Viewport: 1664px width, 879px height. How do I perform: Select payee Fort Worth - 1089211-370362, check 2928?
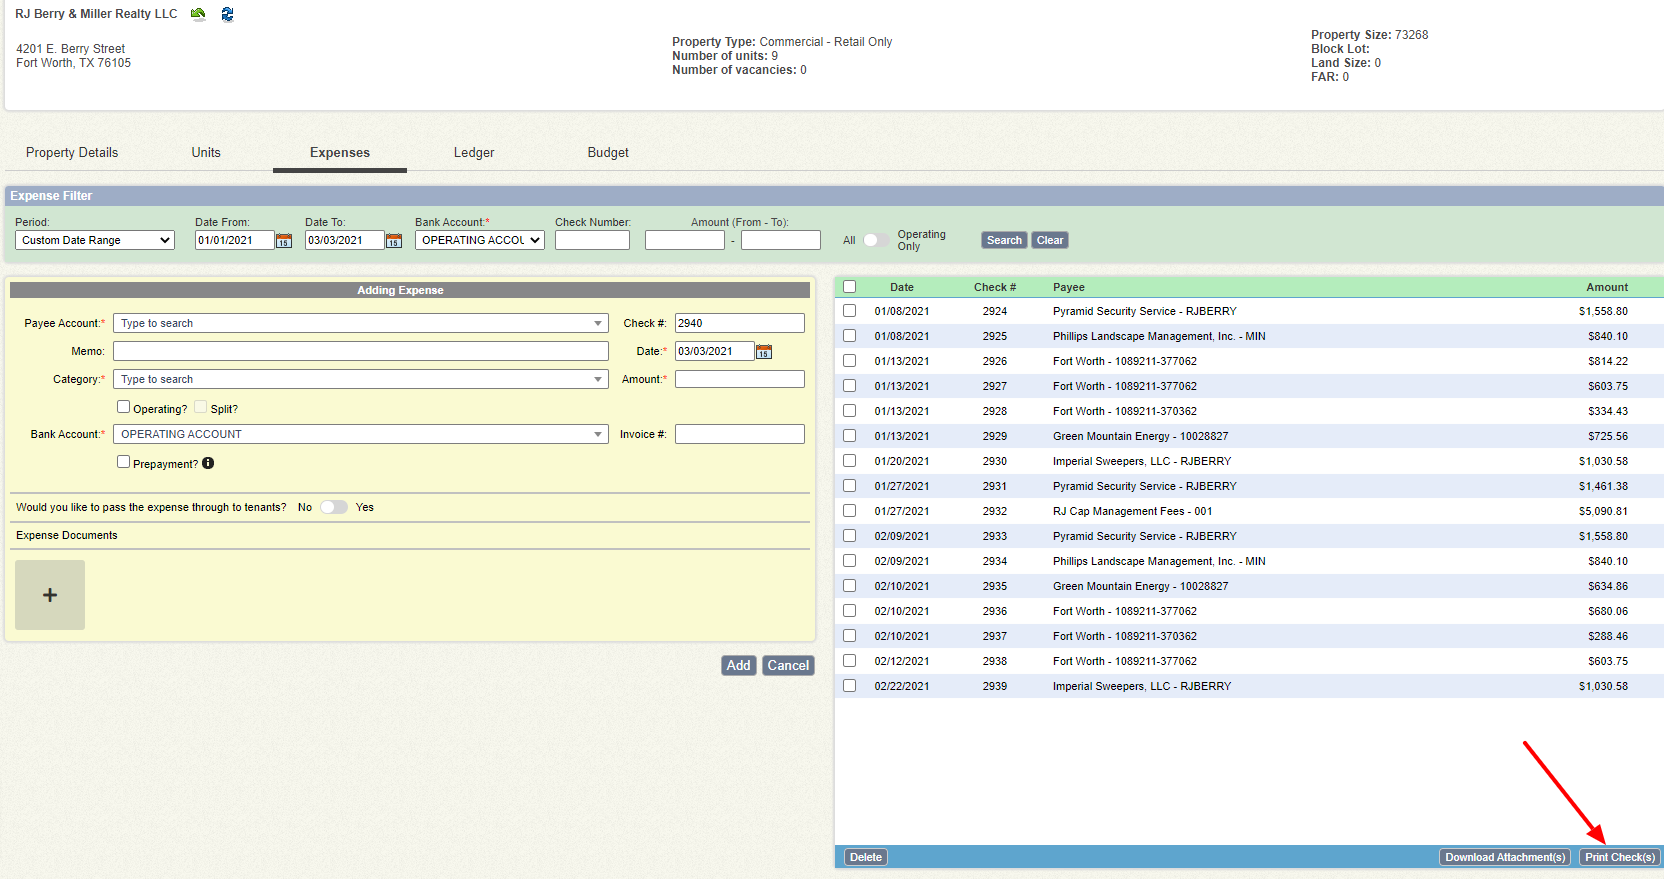[1124, 411]
